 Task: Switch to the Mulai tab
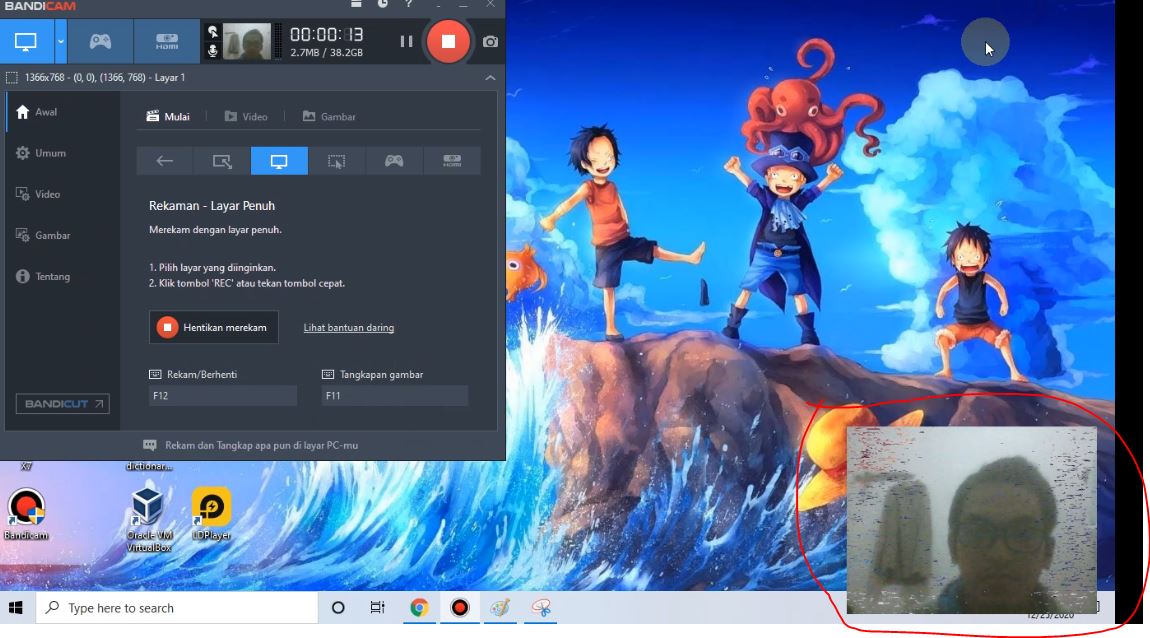pyautogui.click(x=168, y=117)
